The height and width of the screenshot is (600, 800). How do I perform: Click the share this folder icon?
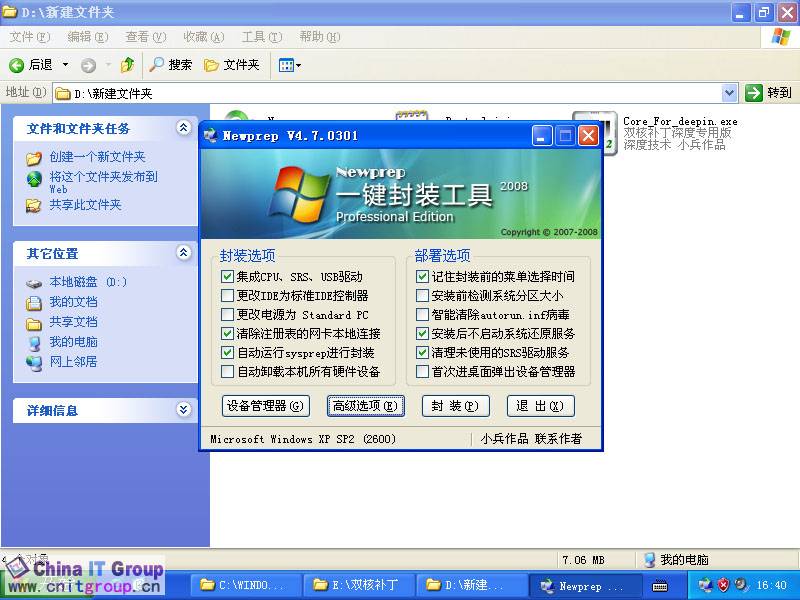[34, 206]
